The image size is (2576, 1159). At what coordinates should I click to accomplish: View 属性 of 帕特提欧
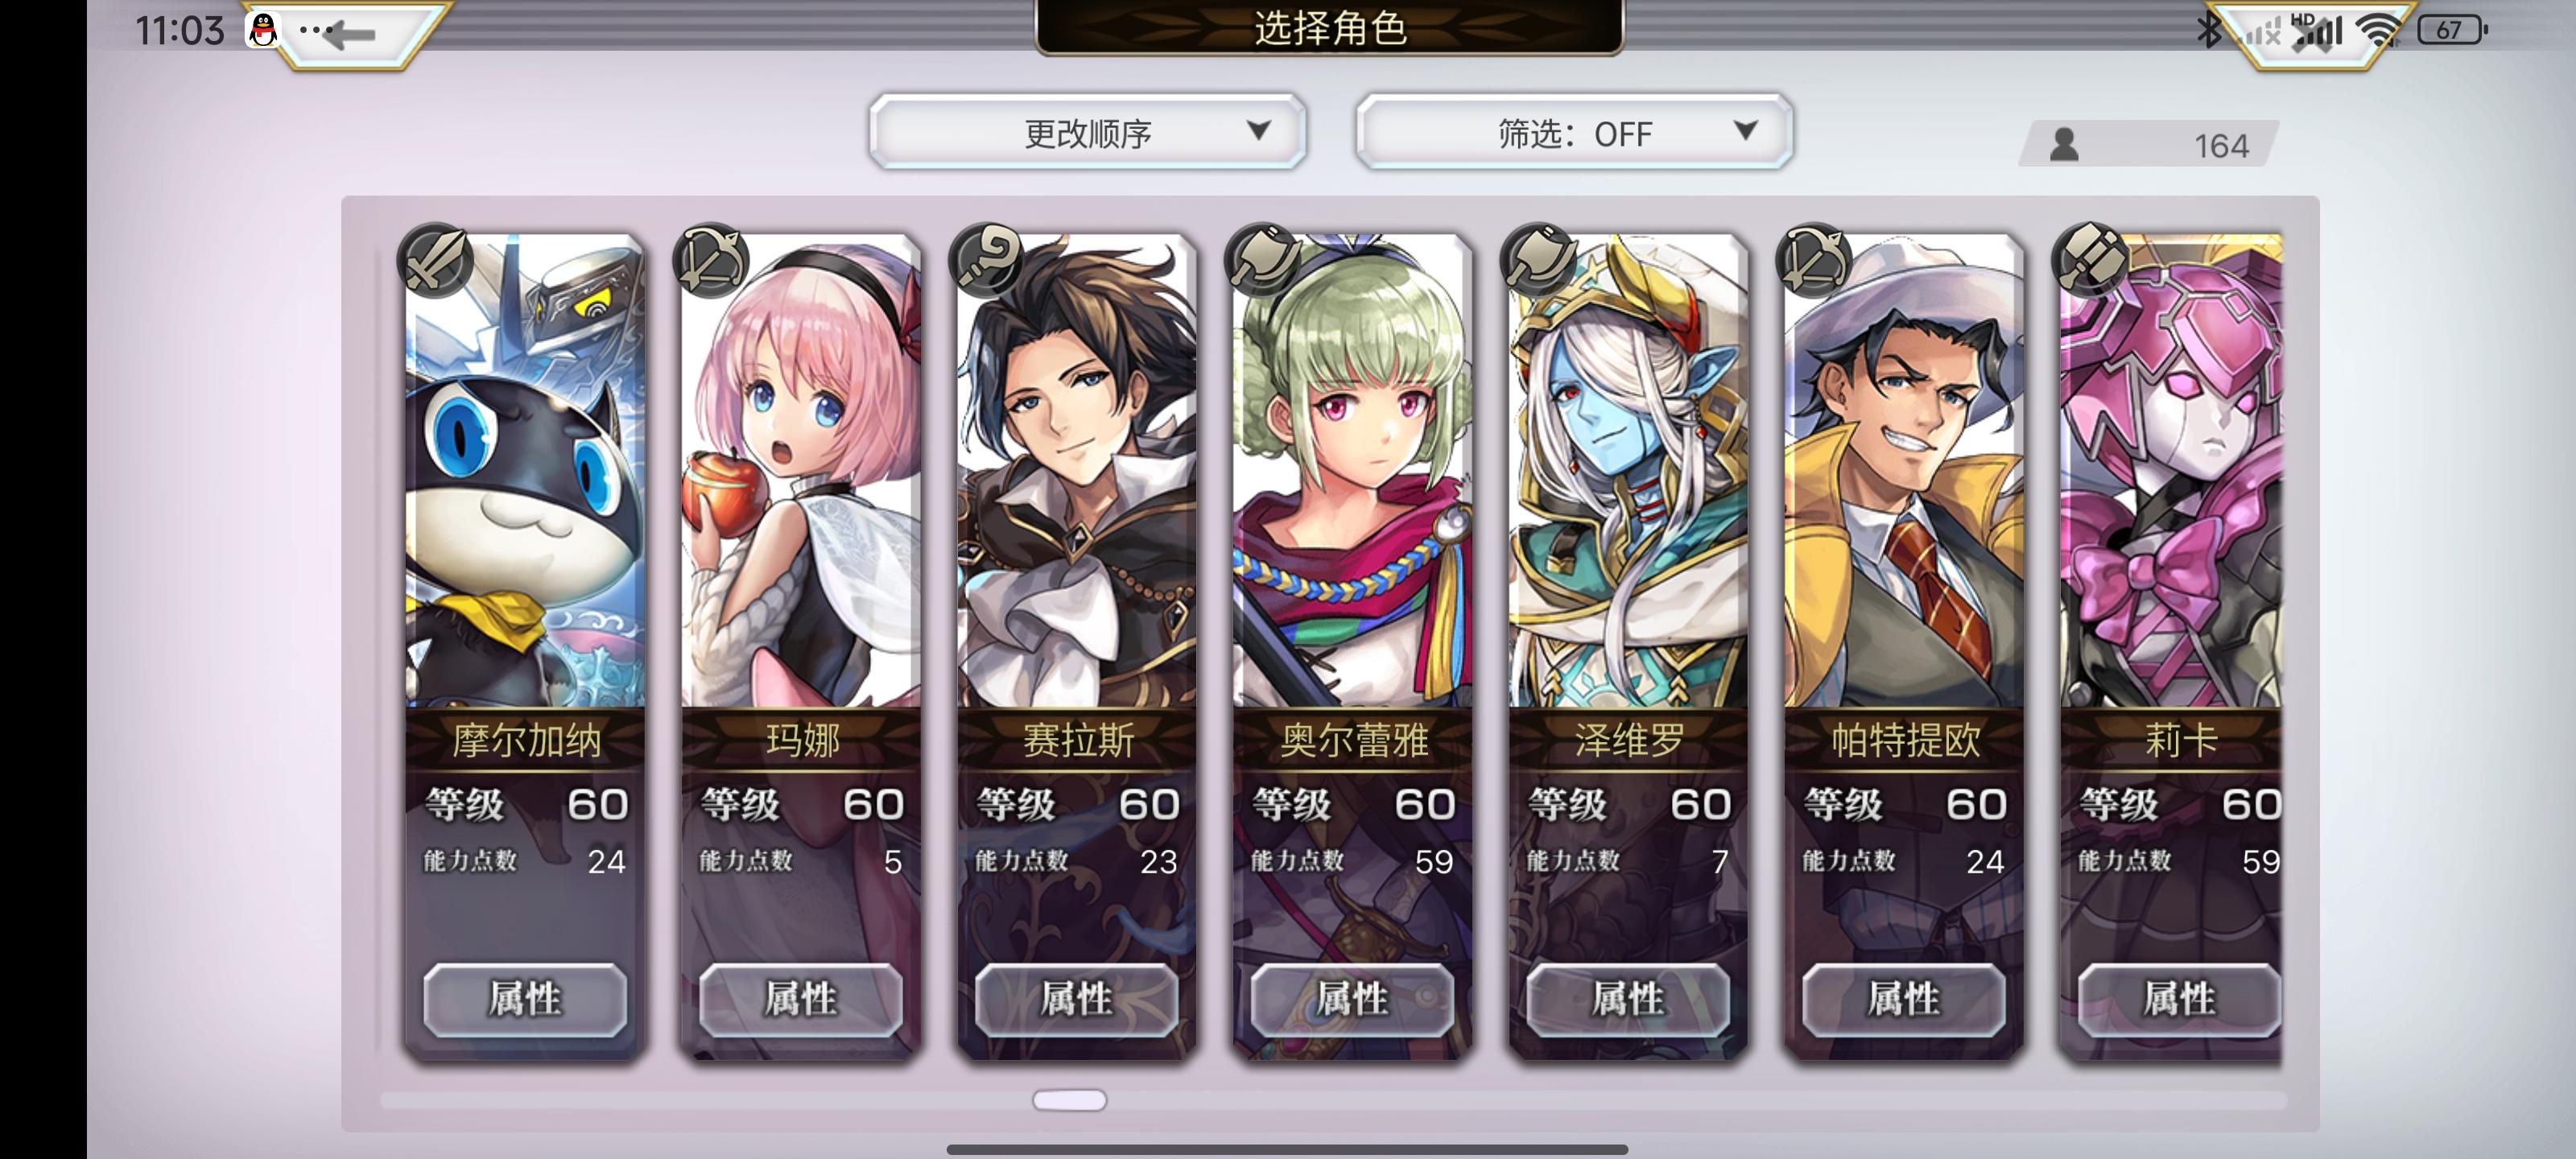tap(1904, 999)
